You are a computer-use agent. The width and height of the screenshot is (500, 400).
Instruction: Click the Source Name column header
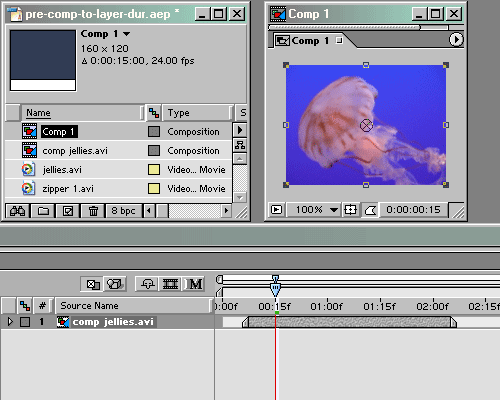pyautogui.click(x=133, y=306)
